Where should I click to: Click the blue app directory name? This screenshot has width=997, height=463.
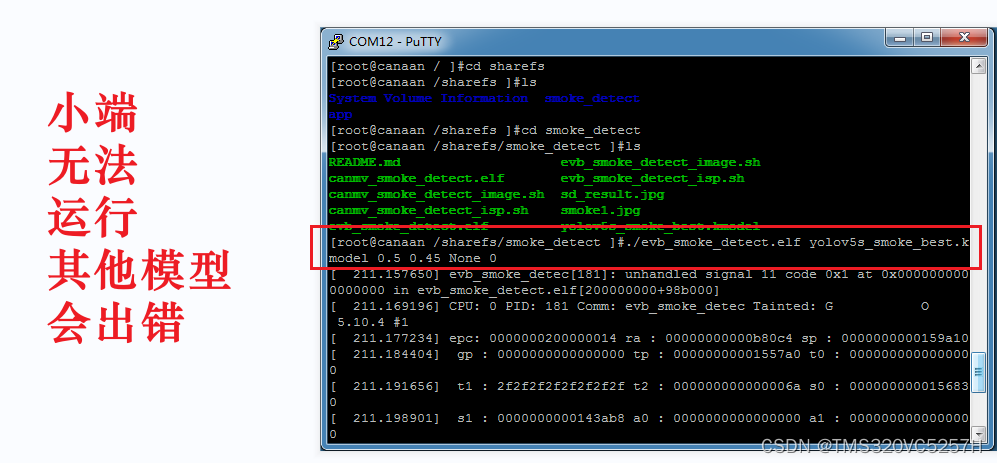(341, 114)
